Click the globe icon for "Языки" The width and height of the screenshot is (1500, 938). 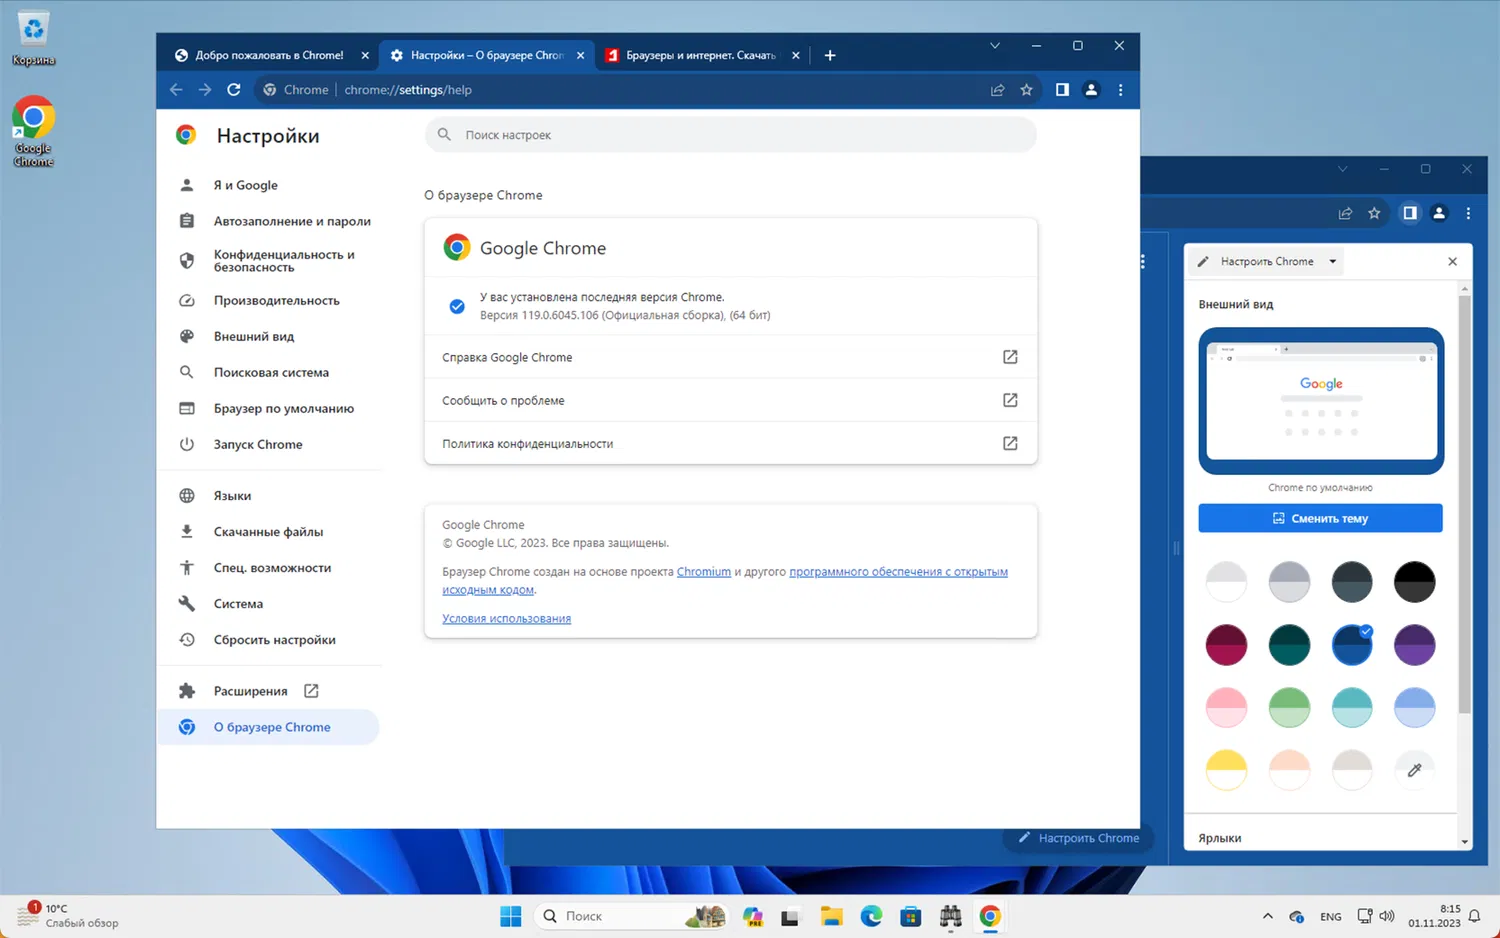click(x=187, y=496)
